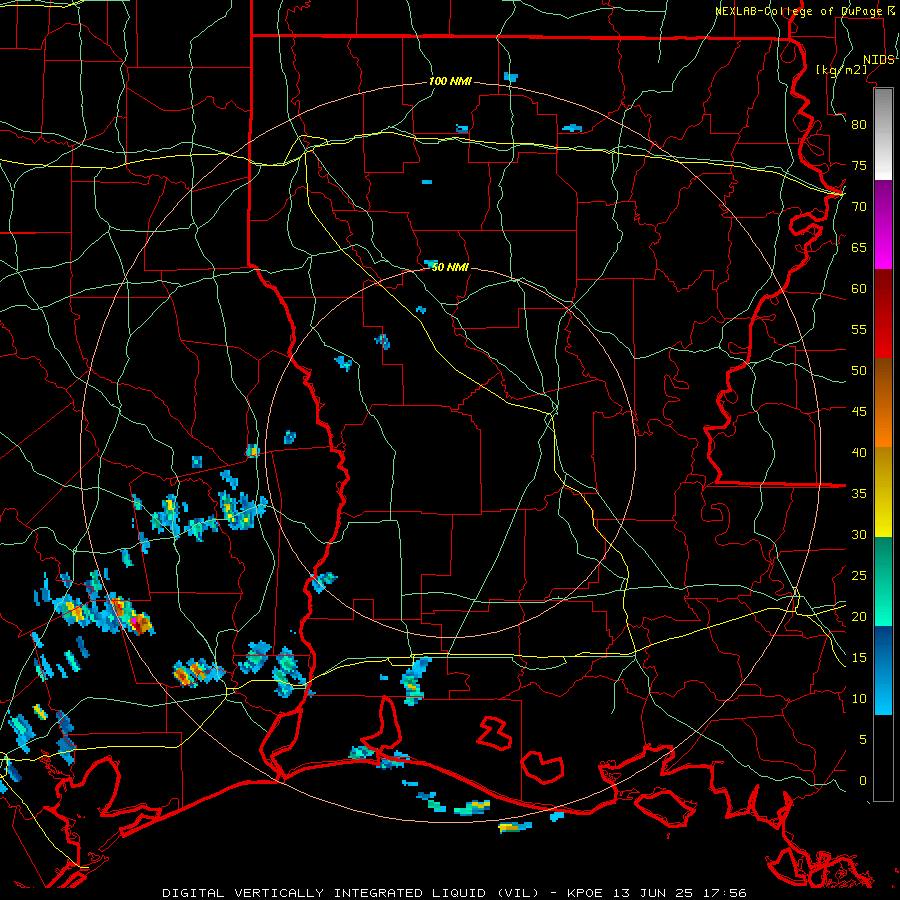Click the '[kg/m2]' units label

click(842, 70)
